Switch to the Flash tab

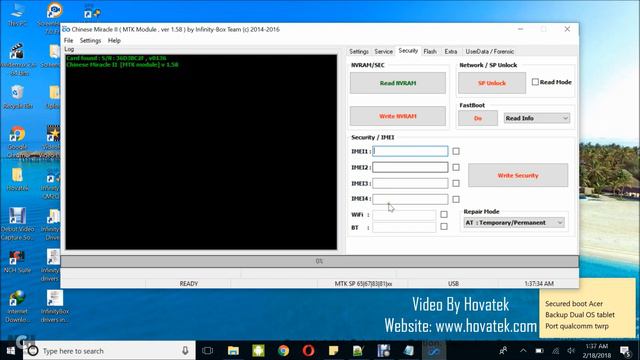coord(430,51)
